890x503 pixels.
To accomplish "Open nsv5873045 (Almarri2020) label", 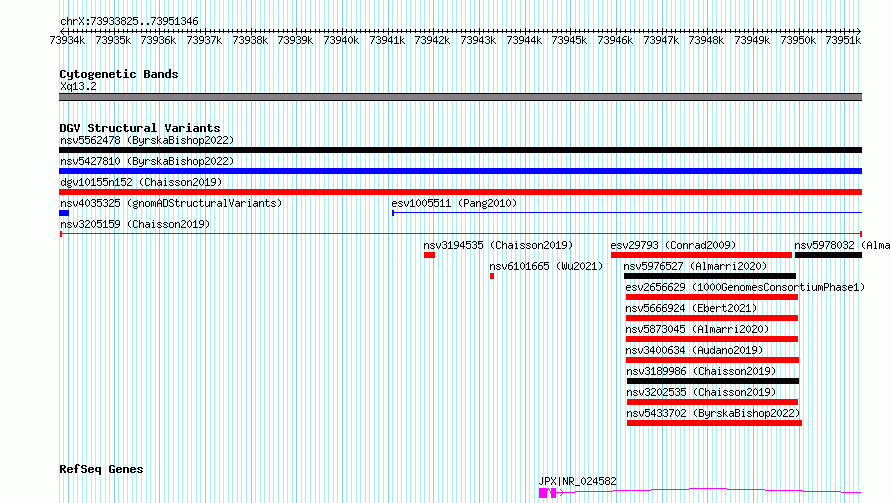I will point(697,329).
